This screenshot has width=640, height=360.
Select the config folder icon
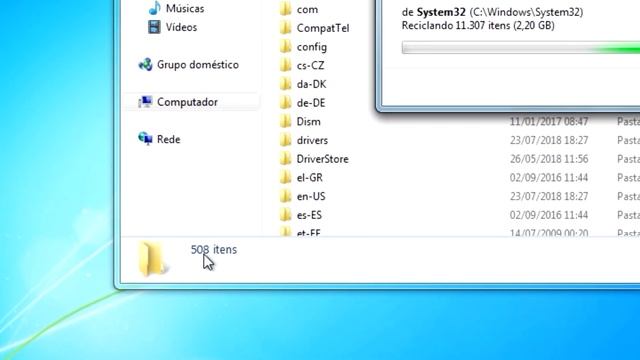(x=286, y=47)
